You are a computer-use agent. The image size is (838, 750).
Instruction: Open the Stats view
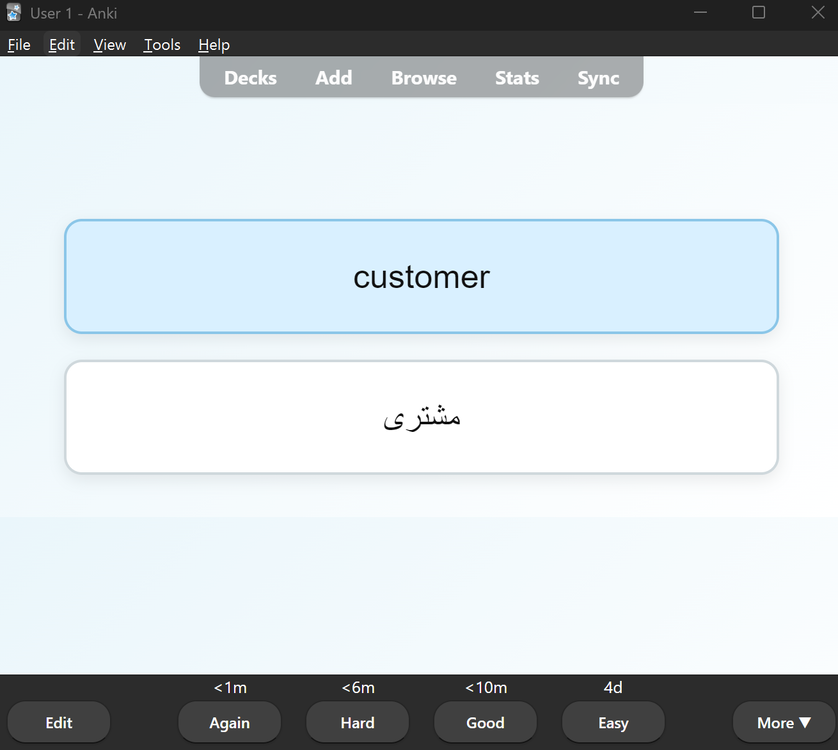pyautogui.click(x=517, y=78)
